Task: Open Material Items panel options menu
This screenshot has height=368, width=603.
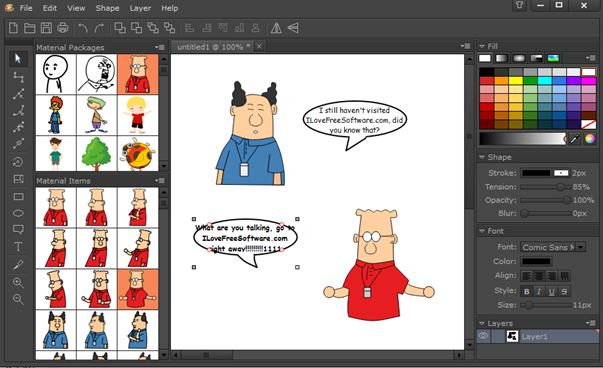Action: [160, 180]
